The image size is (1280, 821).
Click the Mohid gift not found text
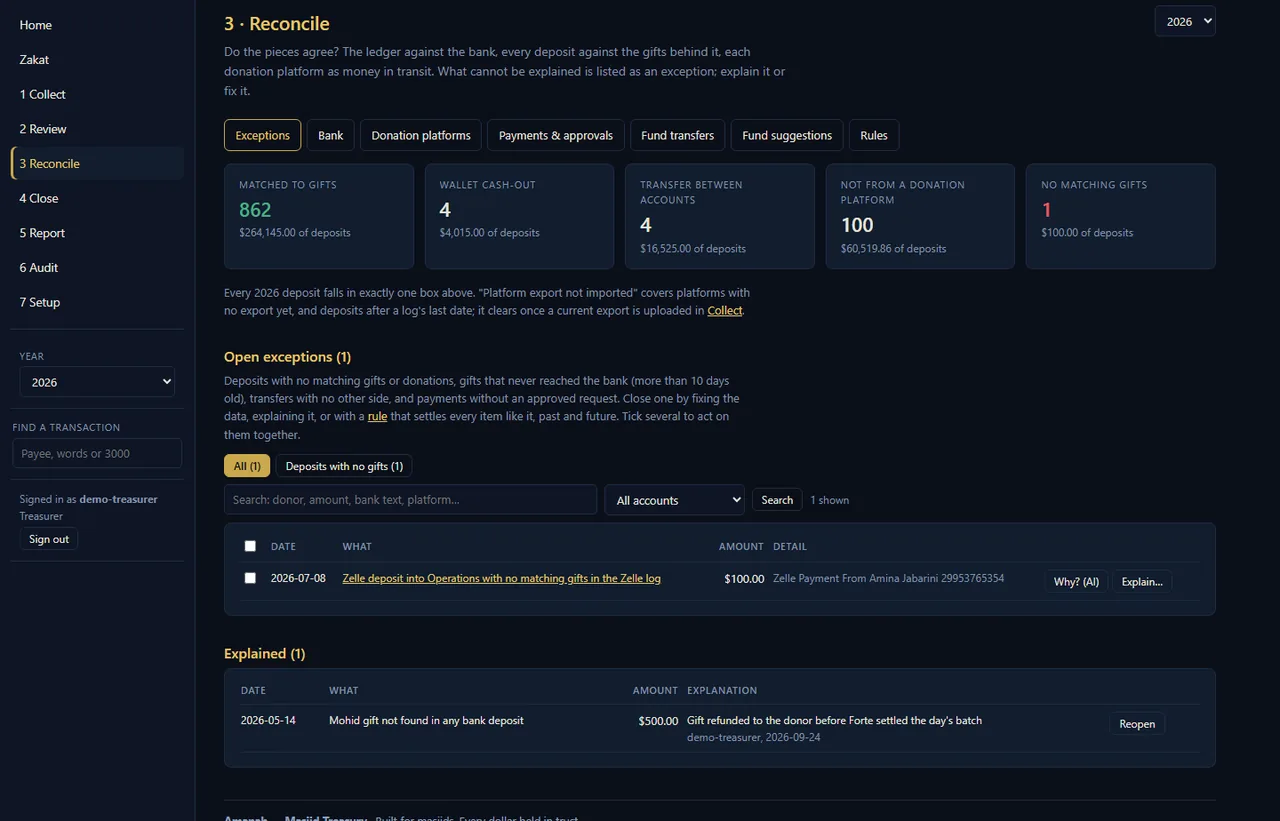[426, 720]
